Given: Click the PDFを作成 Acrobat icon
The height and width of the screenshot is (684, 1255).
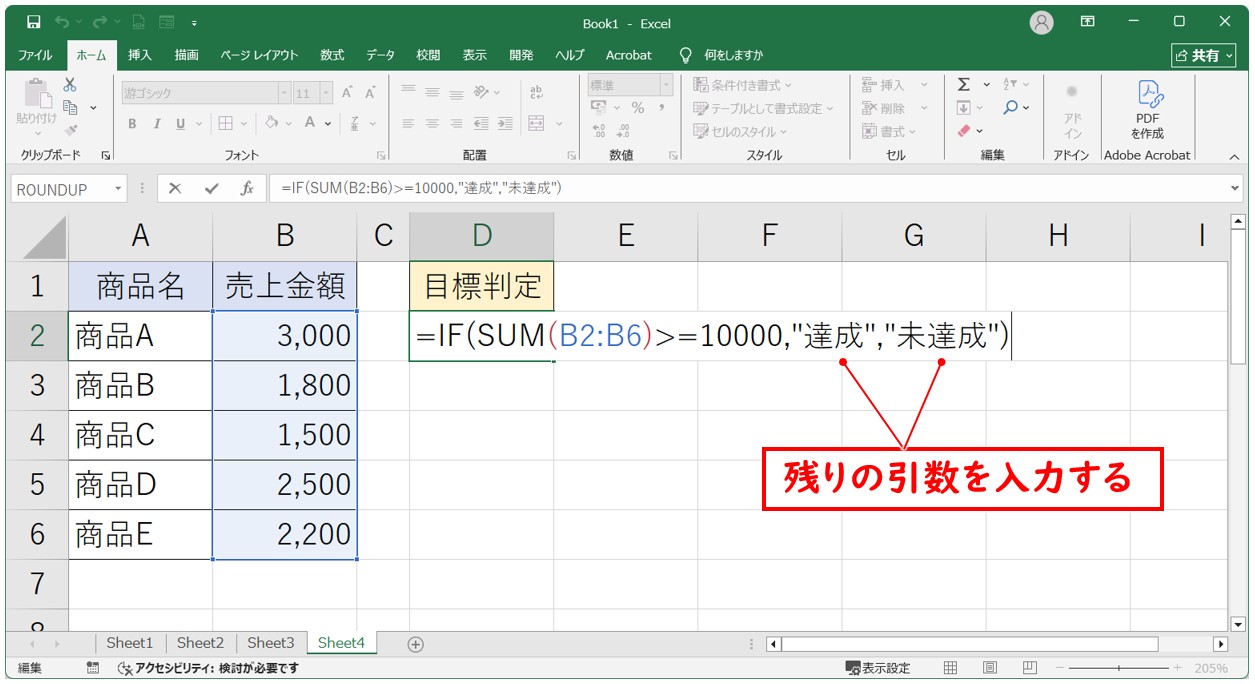Looking at the screenshot, I should 1147,110.
